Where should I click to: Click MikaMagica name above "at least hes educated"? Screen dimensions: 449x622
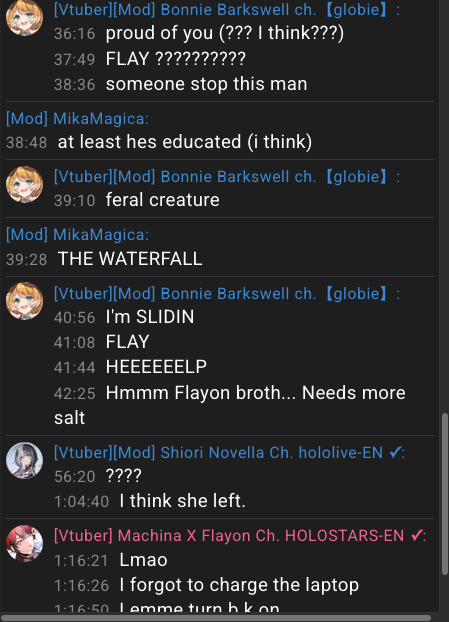coord(101,119)
